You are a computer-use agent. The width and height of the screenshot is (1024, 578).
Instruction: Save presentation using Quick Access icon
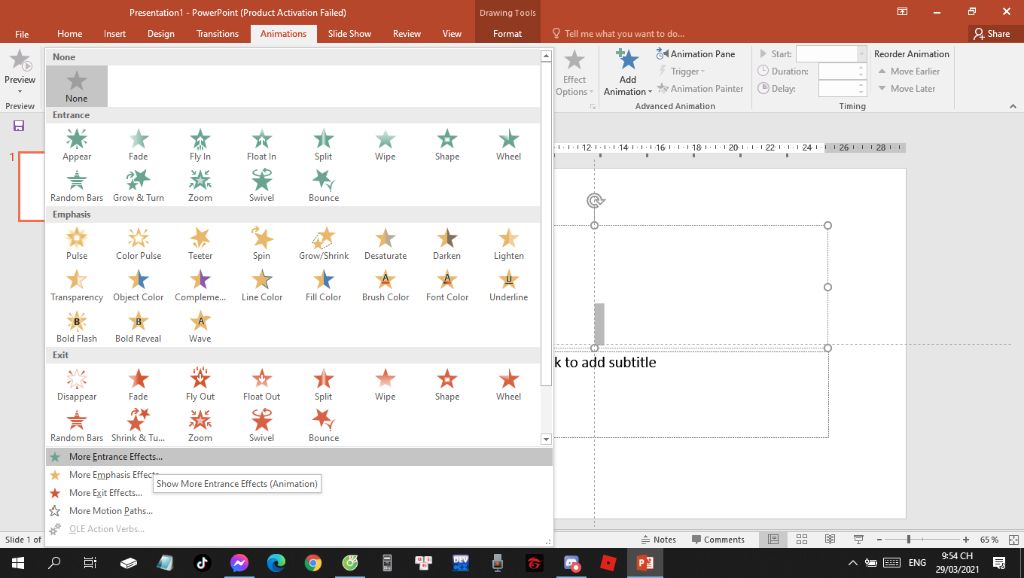pyautogui.click(x=19, y=126)
